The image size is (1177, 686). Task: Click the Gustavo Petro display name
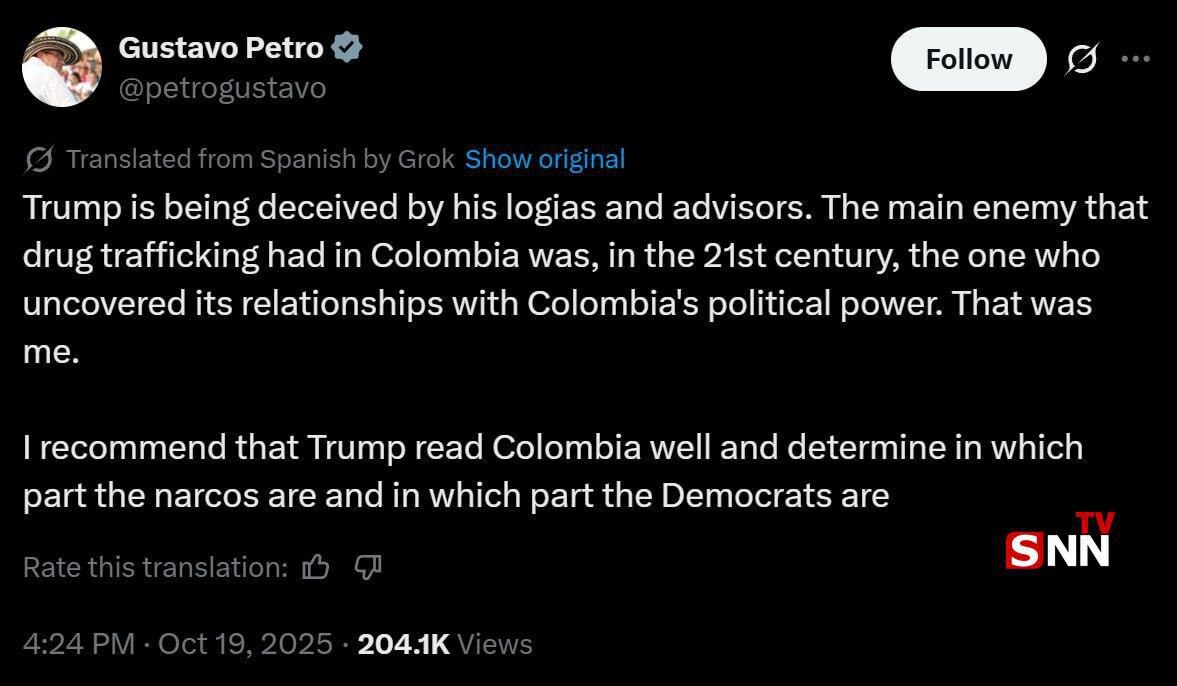[221, 47]
